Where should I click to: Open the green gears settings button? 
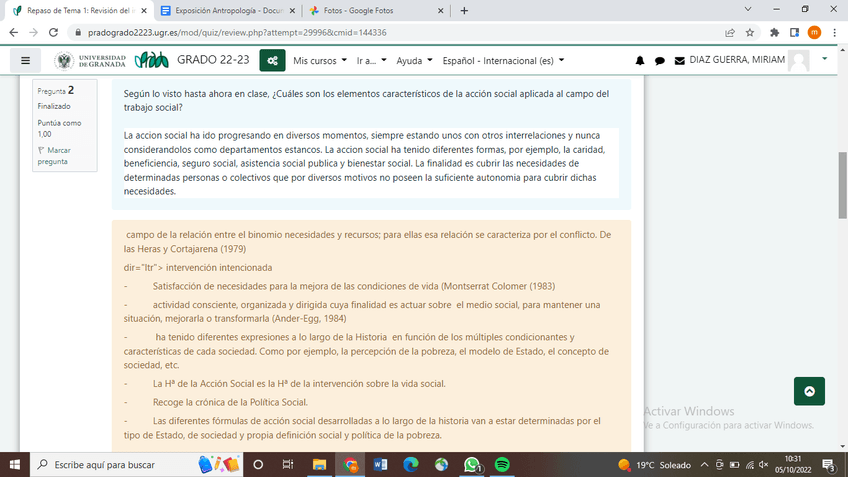pyautogui.click(x=272, y=61)
